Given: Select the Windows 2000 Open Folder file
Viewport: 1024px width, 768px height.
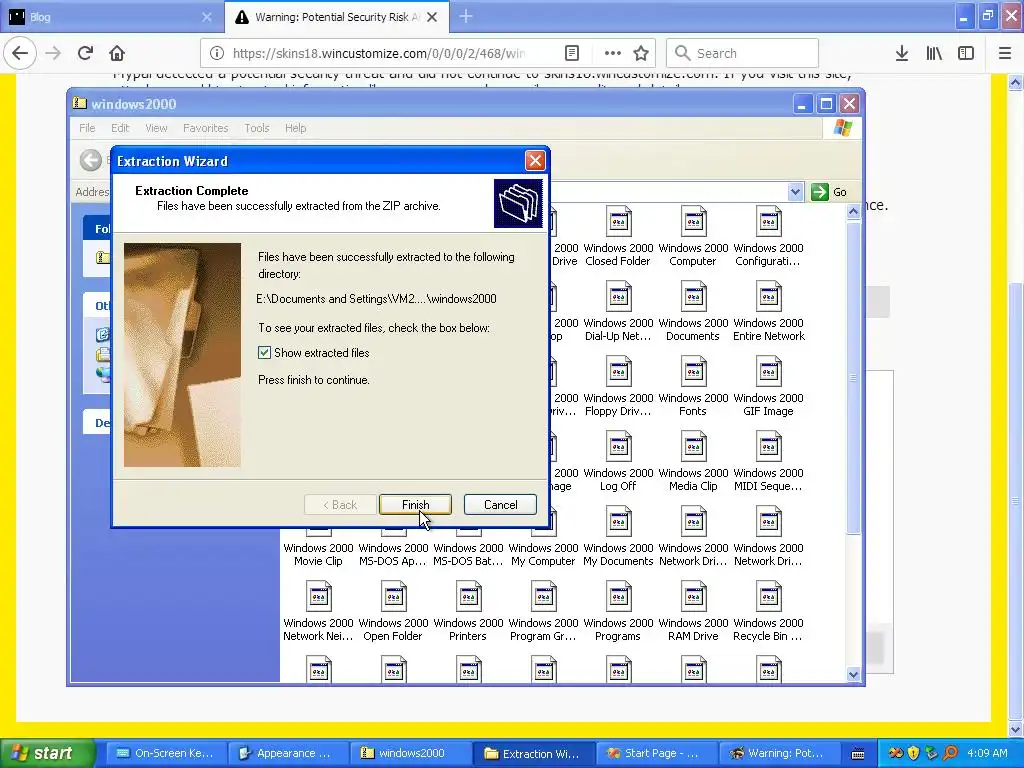Looking at the screenshot, I should tap(393, 612).
